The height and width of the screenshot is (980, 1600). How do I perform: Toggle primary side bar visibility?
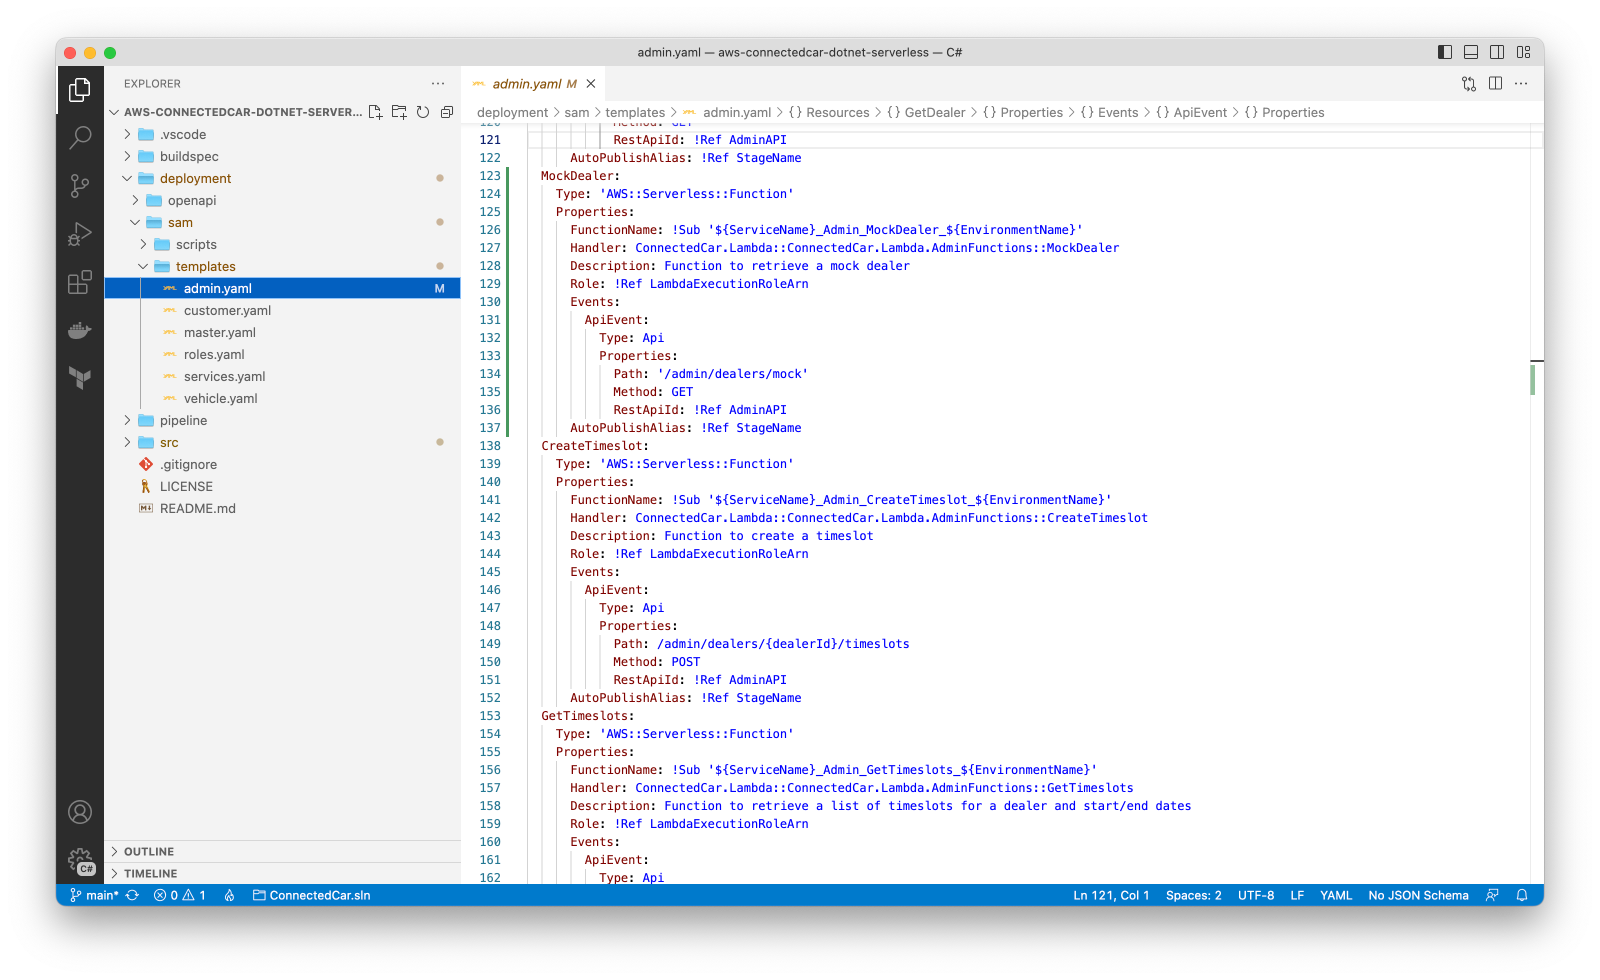click(1445, 52)
